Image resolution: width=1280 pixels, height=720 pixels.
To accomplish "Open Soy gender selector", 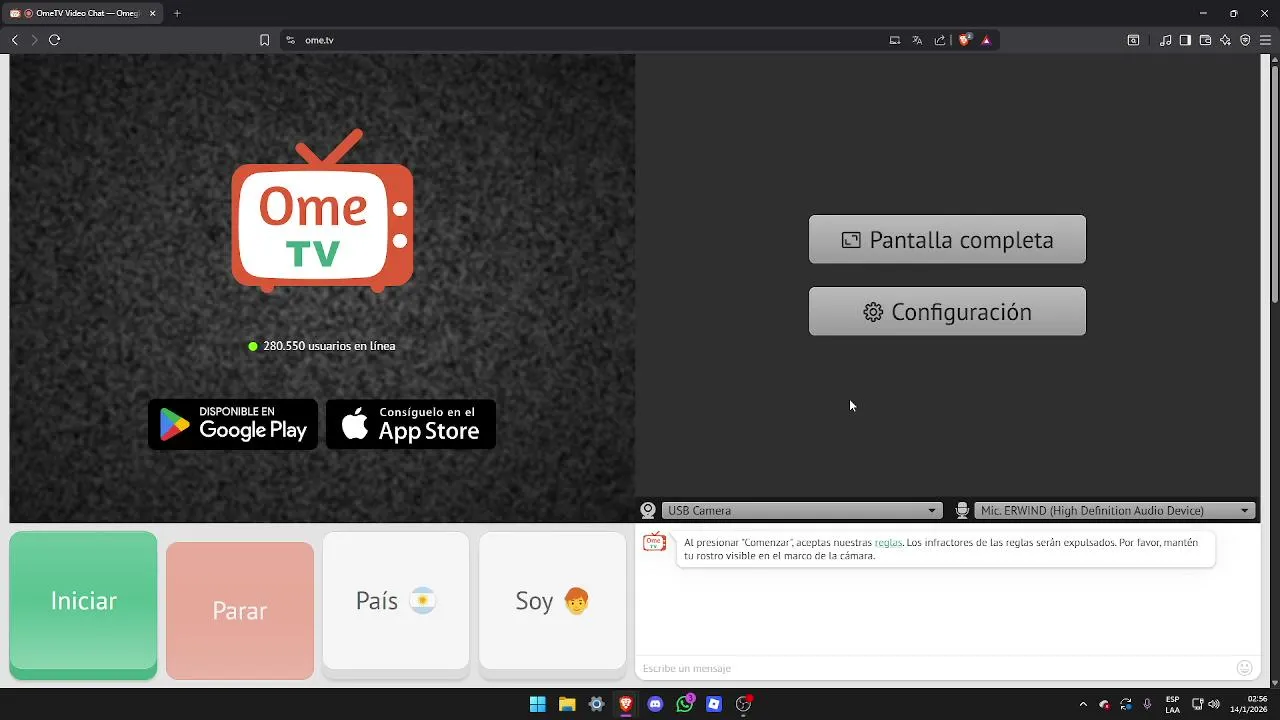I will coord(552,601).
